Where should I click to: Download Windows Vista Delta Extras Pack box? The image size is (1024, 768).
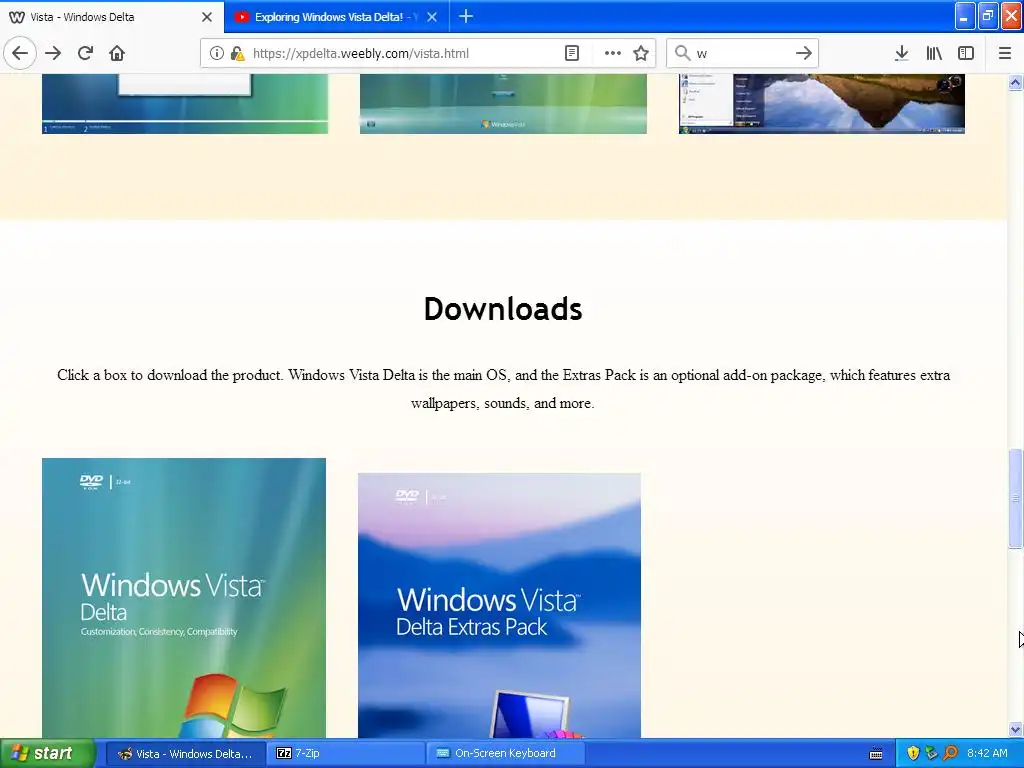pyautogui.click(x=500, y=605)
